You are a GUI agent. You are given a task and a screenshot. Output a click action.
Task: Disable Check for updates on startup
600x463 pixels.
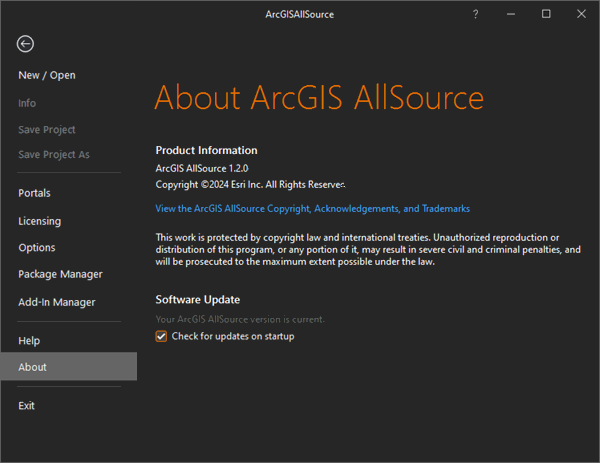[162, 337]
